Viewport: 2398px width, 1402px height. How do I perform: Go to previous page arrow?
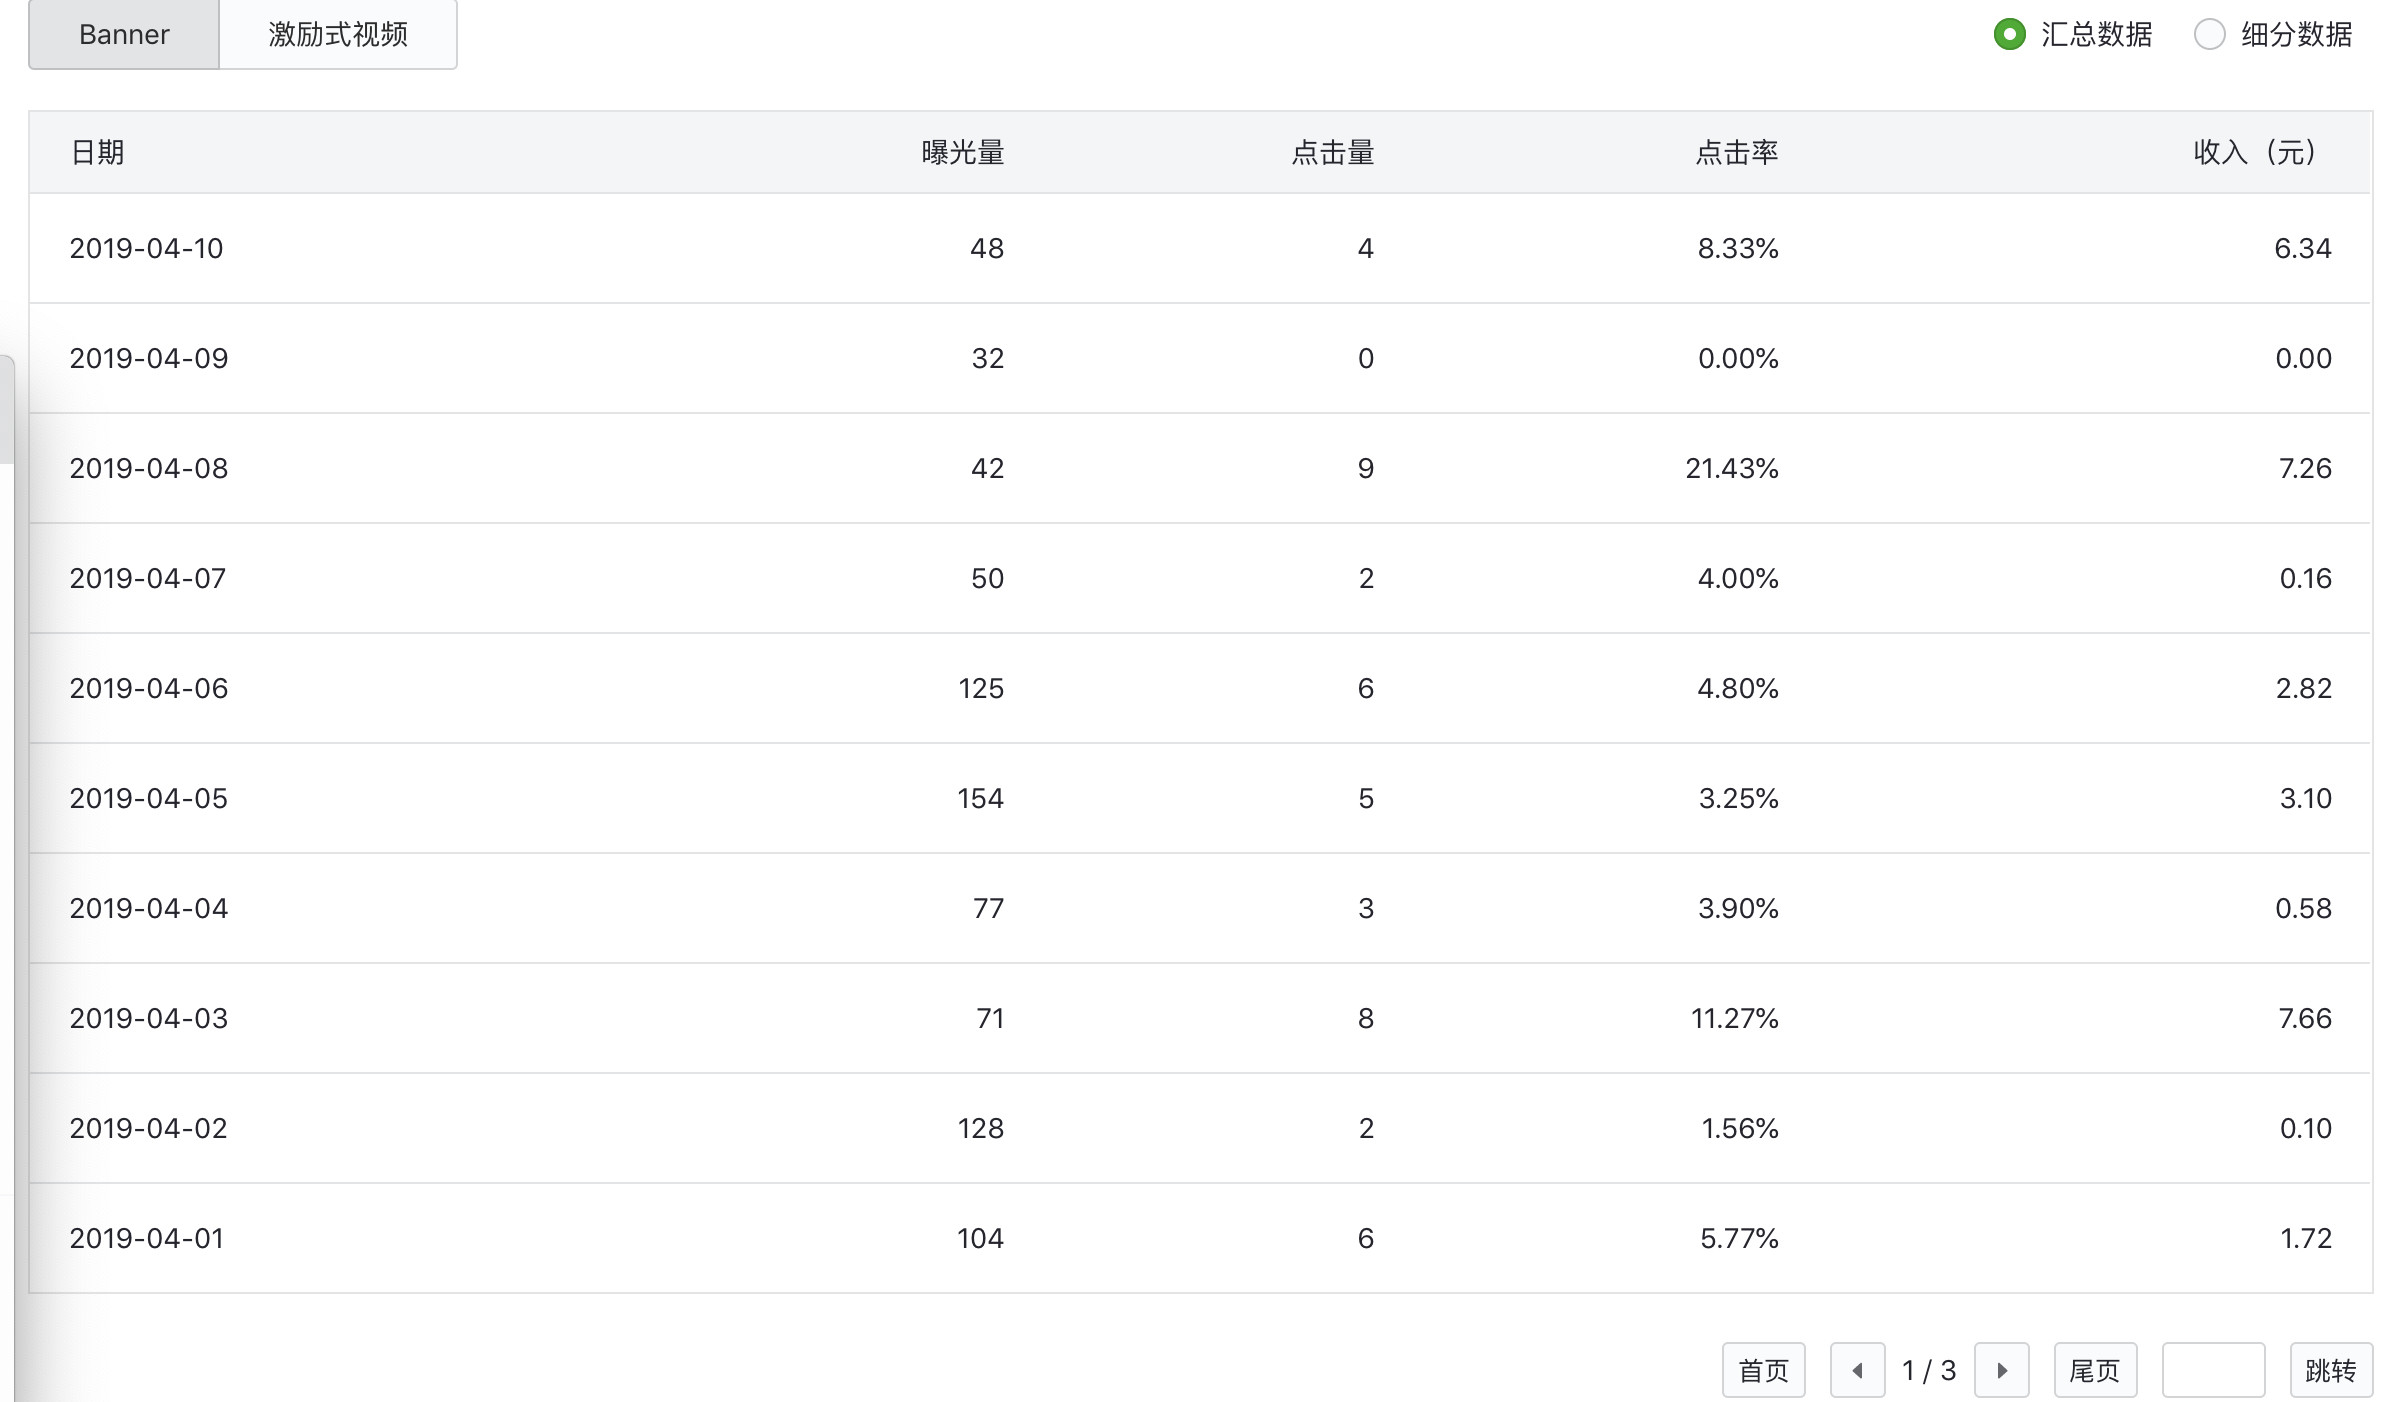tap(1857, 1370)
